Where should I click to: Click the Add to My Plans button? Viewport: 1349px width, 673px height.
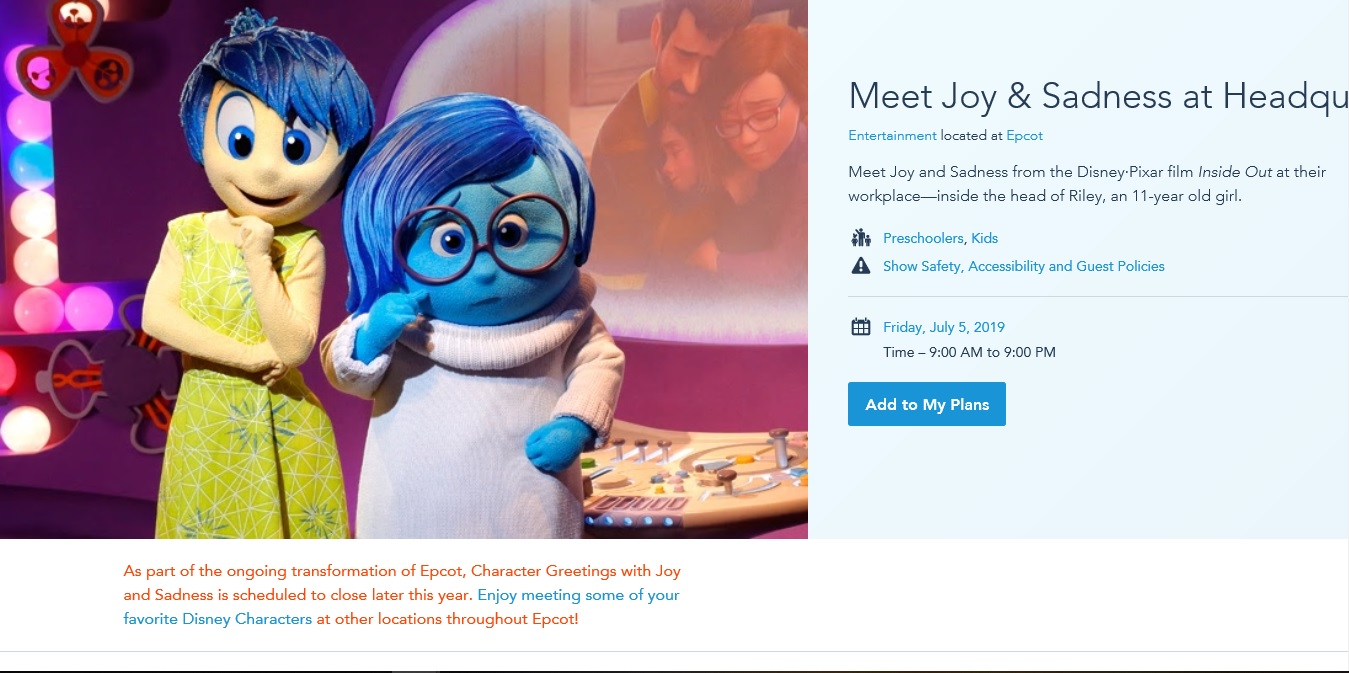pyautogui.click(x=927, y=404)
